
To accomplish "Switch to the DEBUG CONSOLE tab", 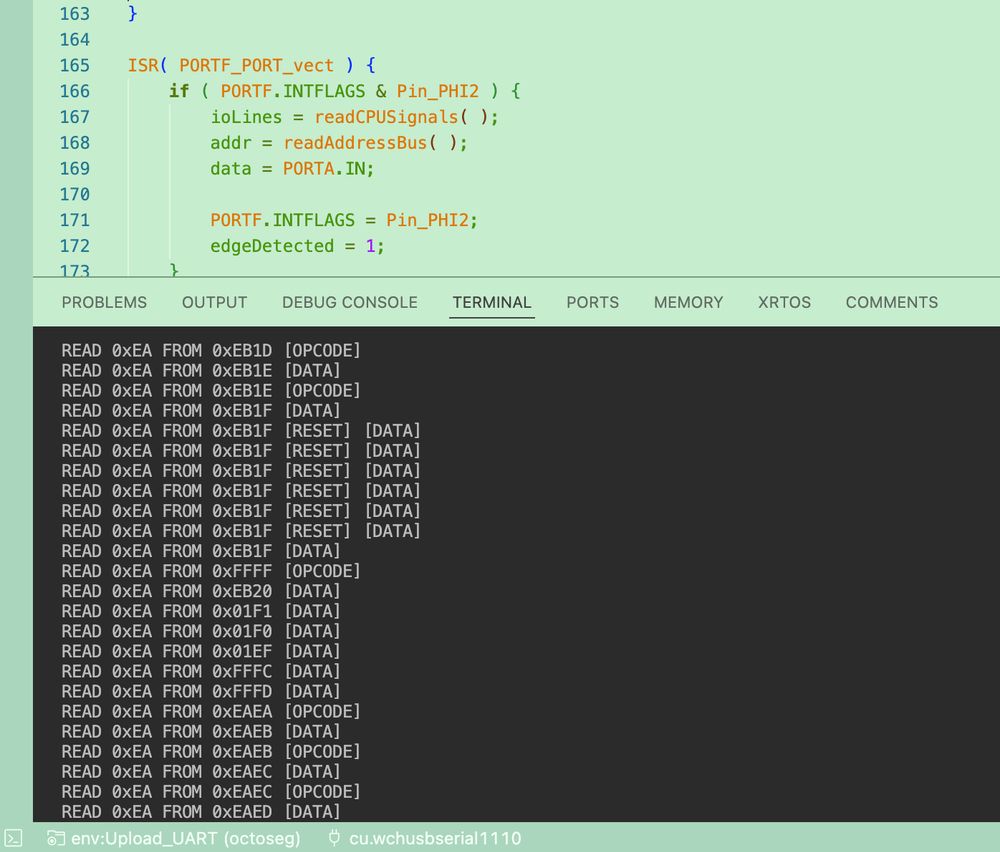I will click(x=349, y=302).
